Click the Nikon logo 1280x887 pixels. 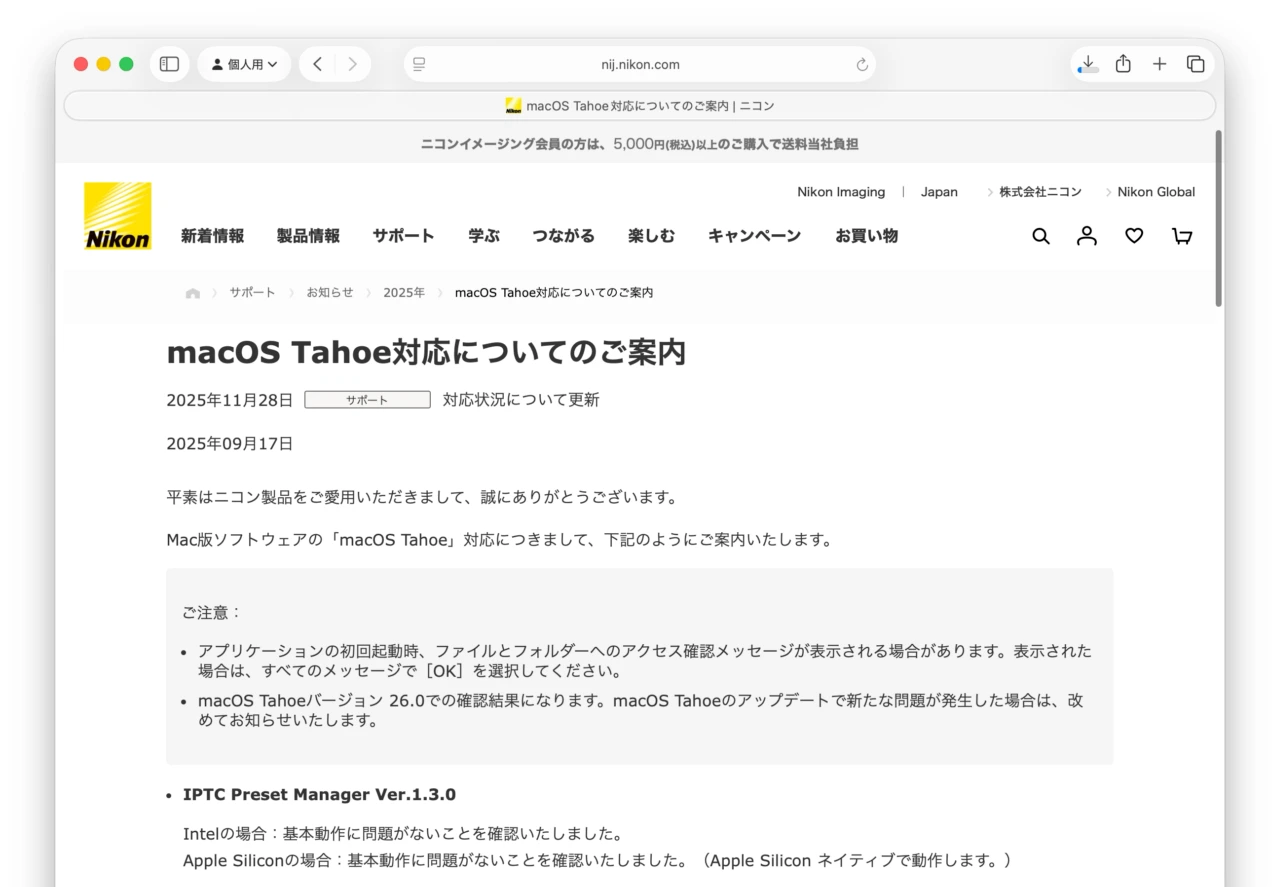[x=117, y=215]
